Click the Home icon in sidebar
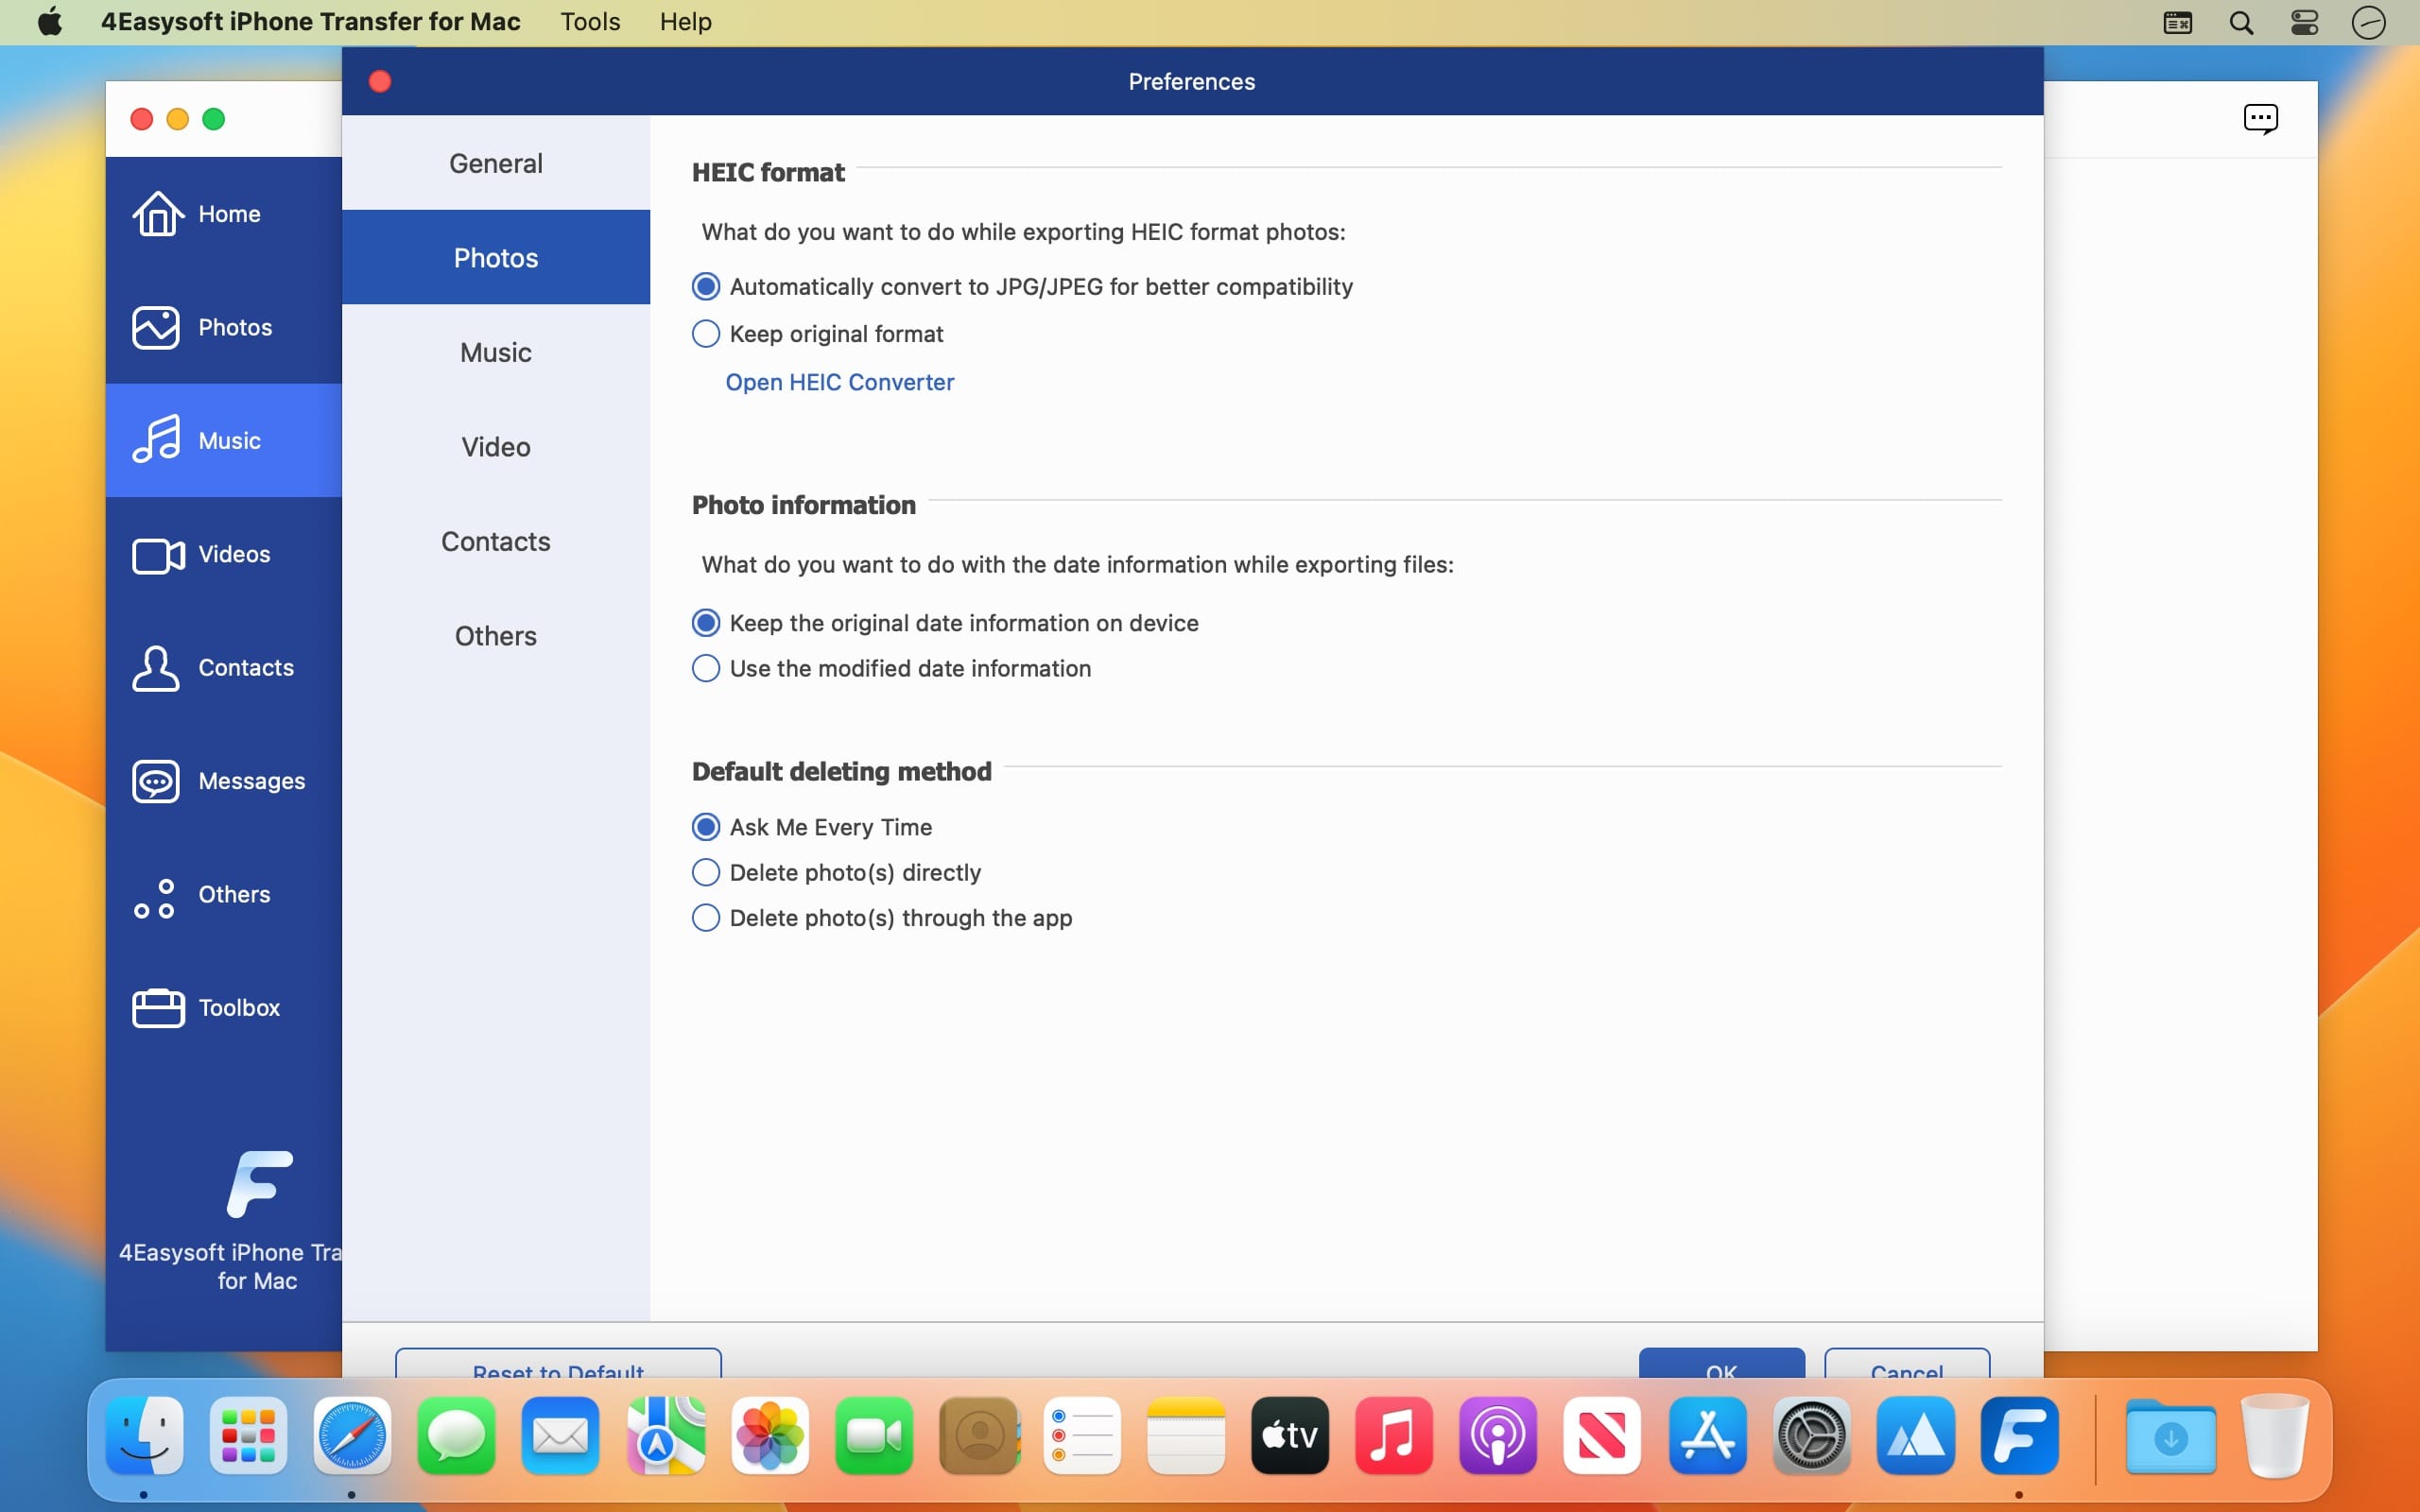The width and height of the screenshot is (2420, 1512). point(157,213)
